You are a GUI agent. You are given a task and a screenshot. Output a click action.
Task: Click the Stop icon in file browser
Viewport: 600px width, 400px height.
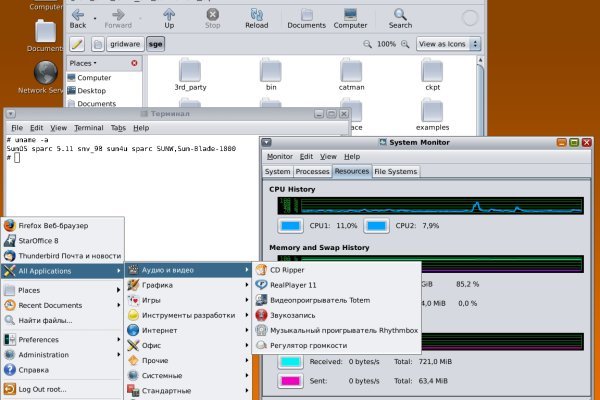(213, 17)
